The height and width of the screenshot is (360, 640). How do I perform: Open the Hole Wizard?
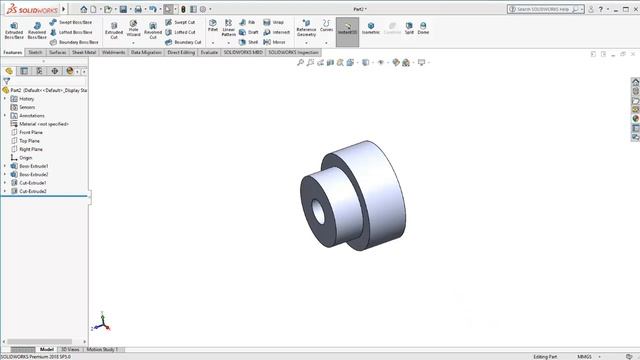(133, 29)
